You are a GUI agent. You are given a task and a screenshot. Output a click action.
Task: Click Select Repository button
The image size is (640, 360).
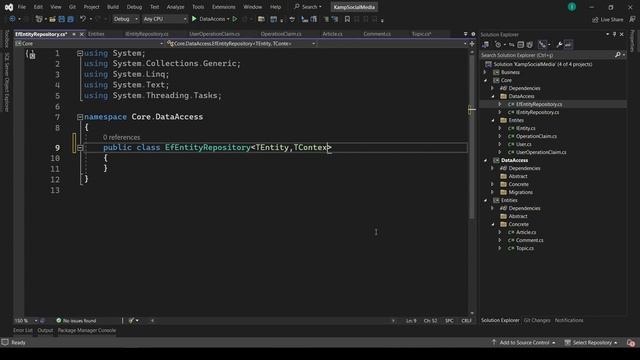click(x=591, y=342)
